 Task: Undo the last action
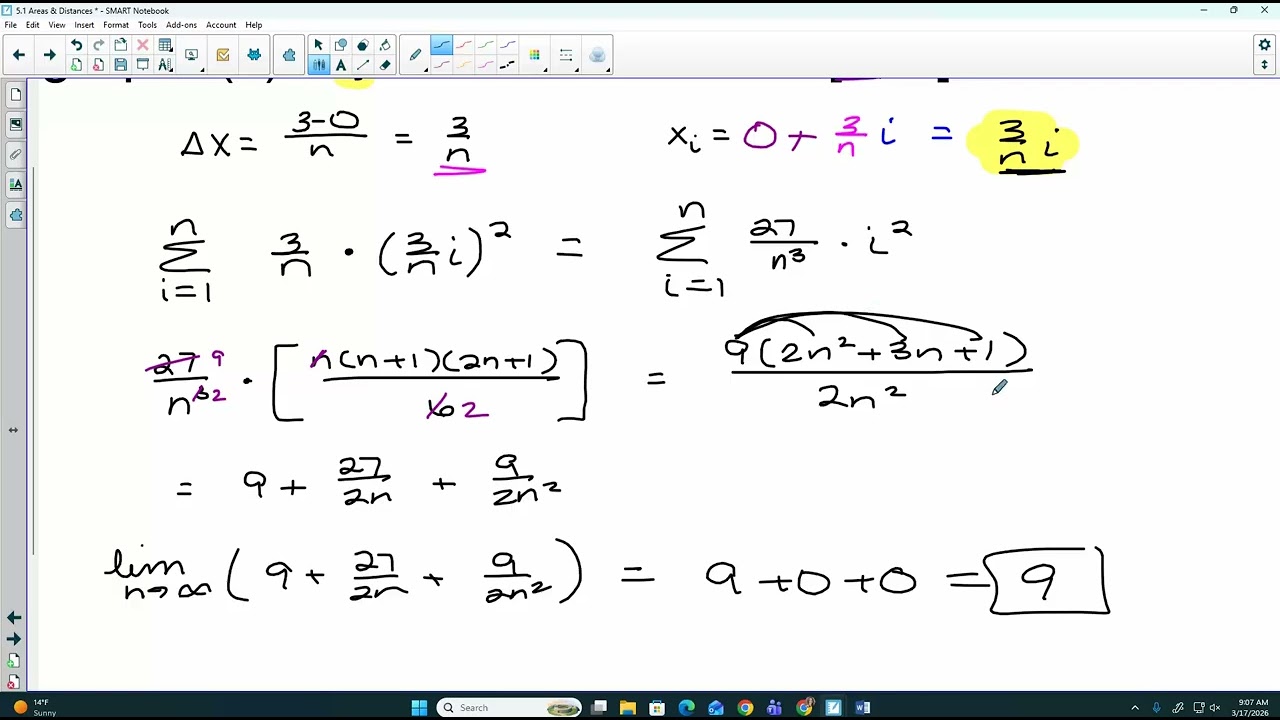pyautogui.click(x=76, y=45)
